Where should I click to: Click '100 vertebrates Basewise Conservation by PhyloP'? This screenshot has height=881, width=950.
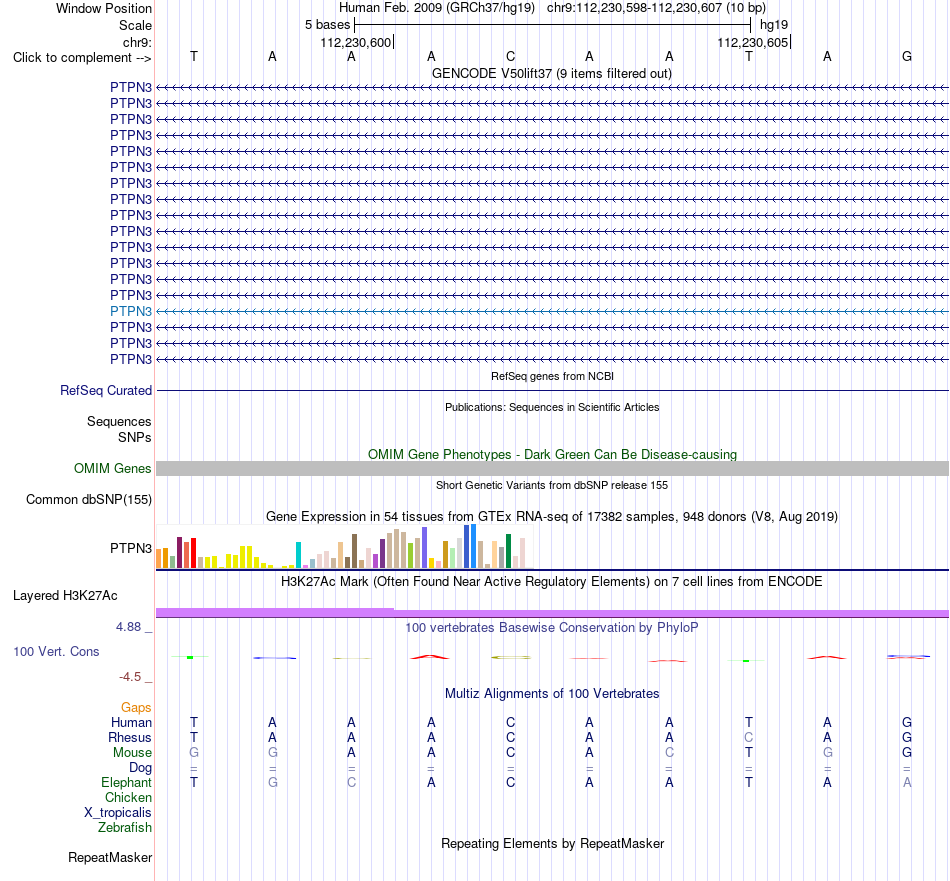[x=552, y=628]
